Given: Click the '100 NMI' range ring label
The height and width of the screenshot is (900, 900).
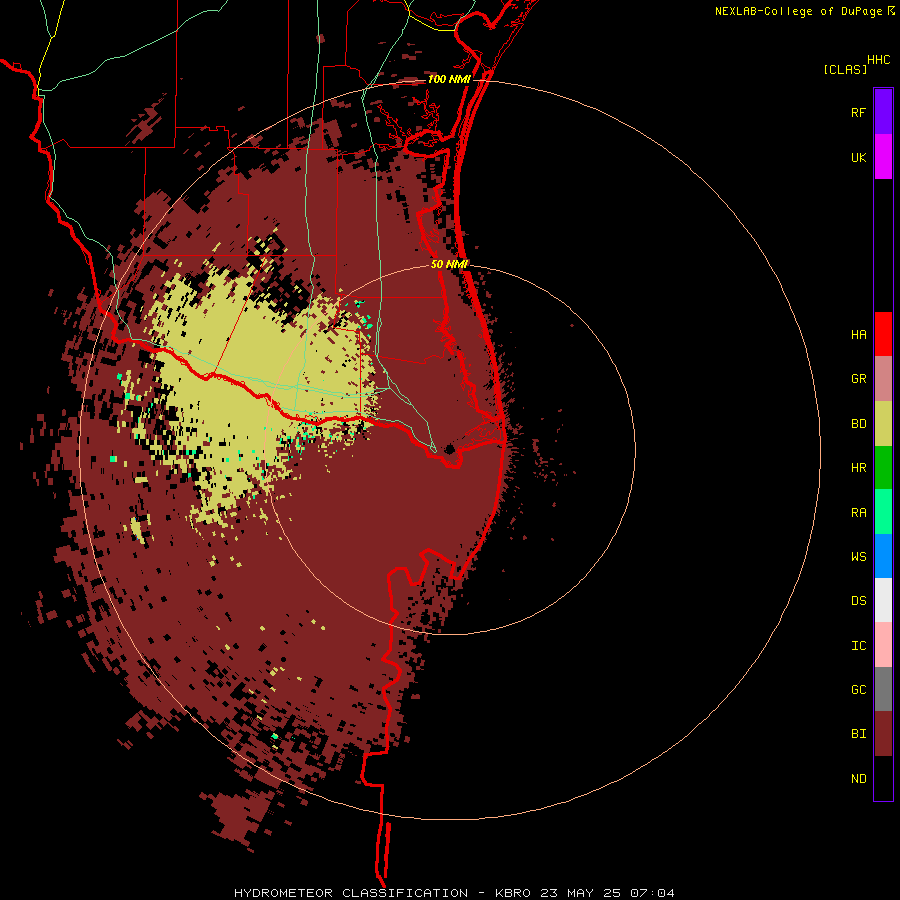Looking at the screenshot, I should [448, 79].
